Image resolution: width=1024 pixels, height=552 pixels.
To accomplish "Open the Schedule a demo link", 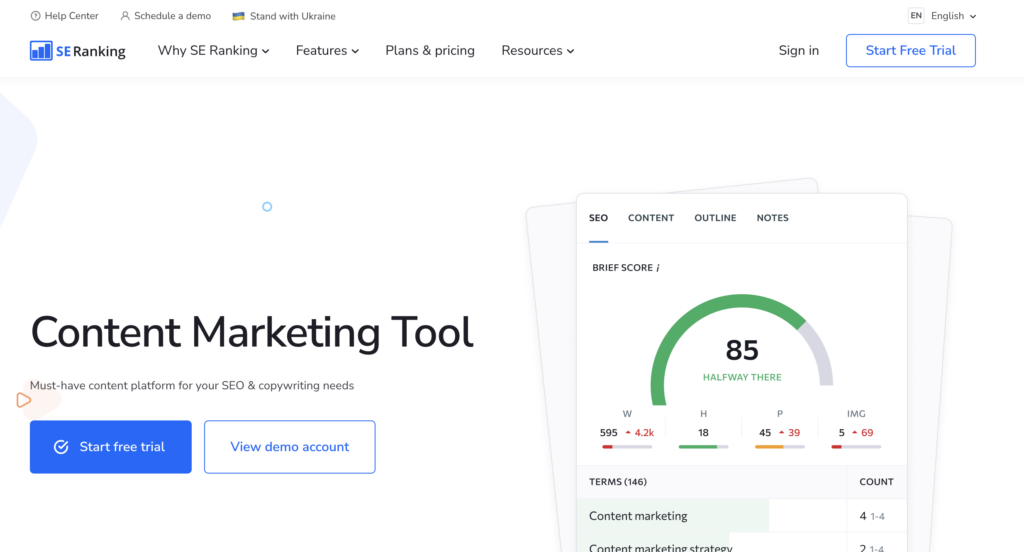I will [x=166, y=16].
